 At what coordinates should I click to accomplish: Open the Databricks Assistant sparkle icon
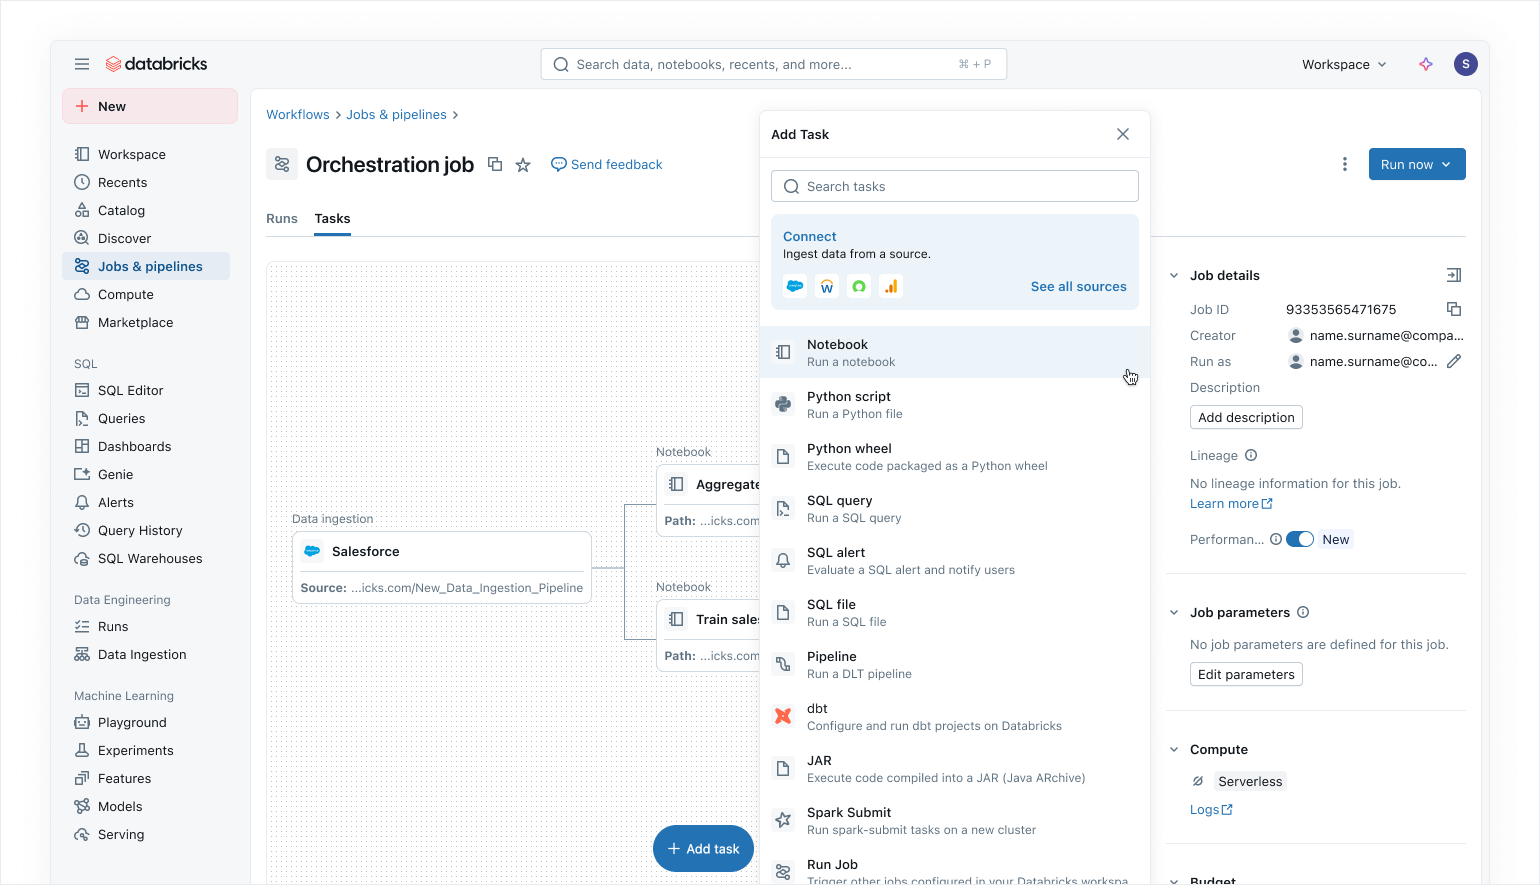pyautogui.click(x=1426, y=64)
